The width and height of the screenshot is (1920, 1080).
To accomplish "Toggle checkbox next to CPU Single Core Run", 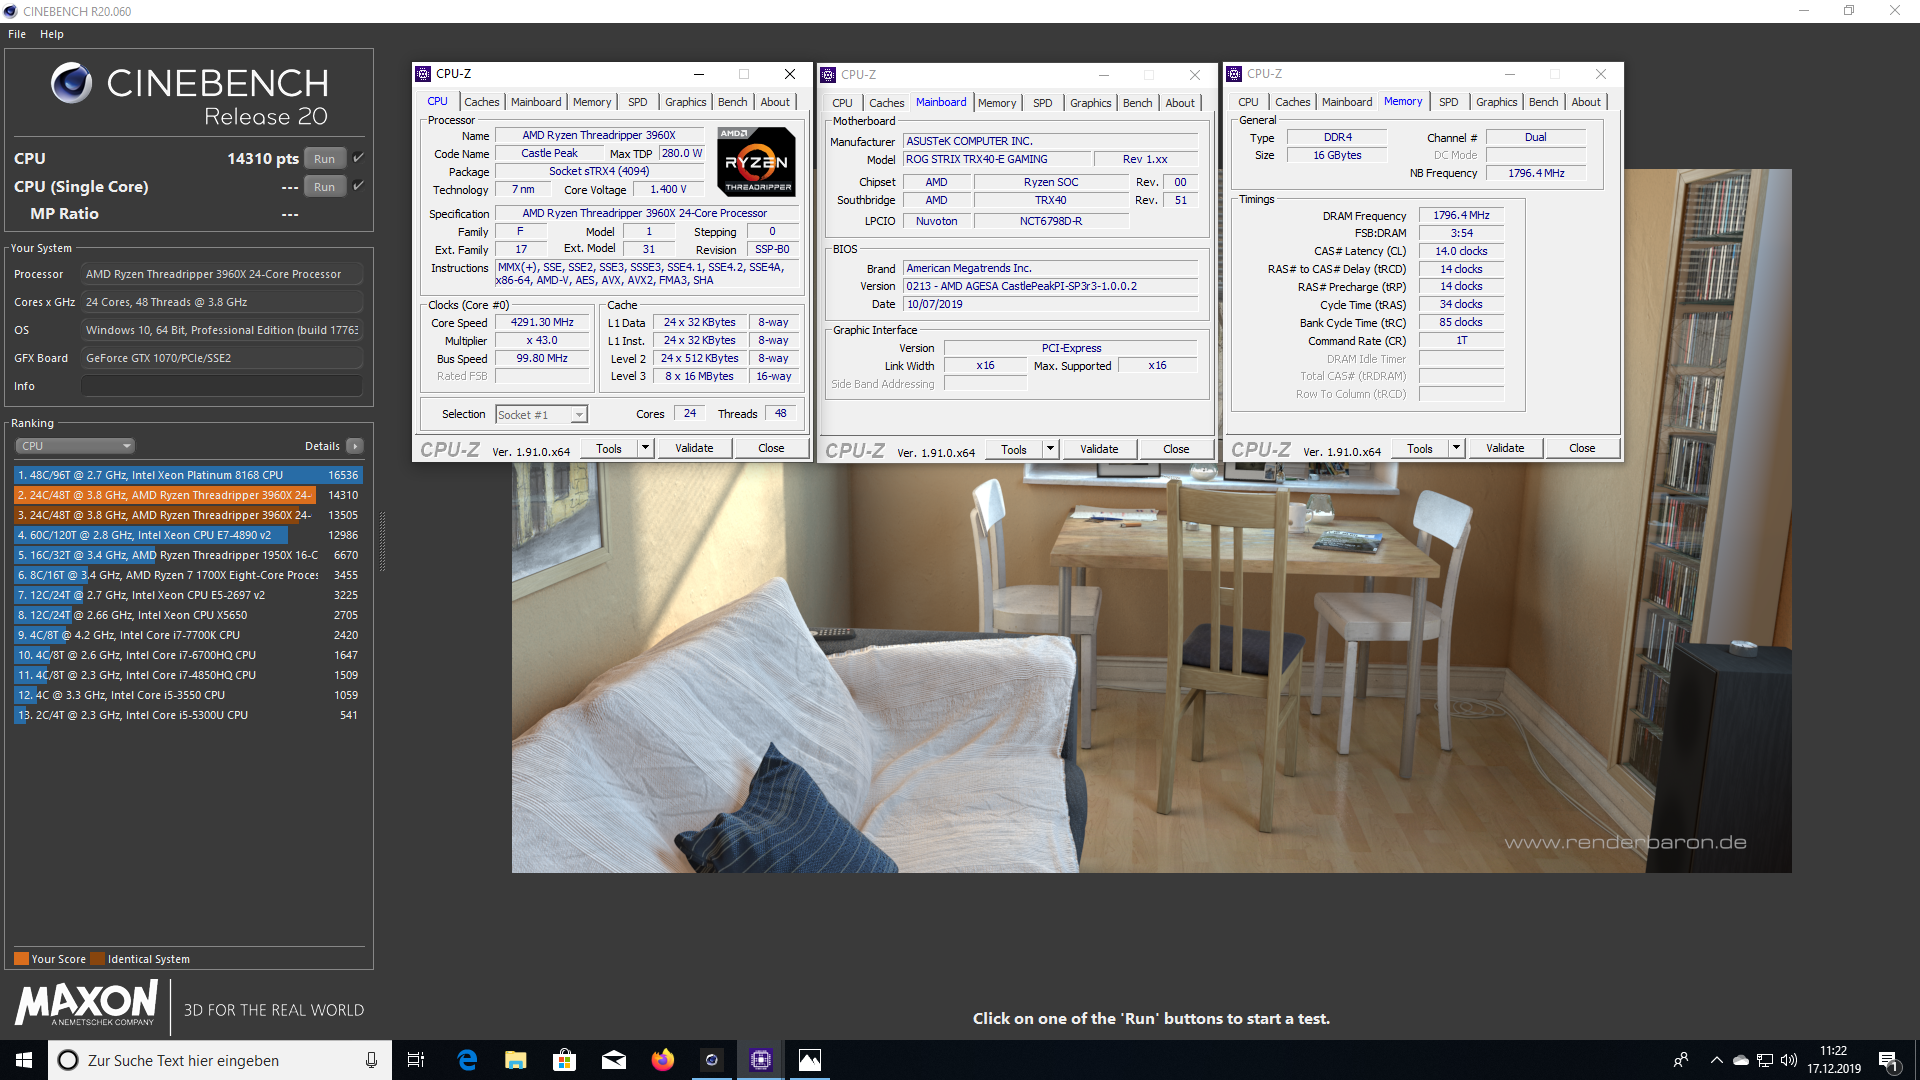I will [358, 186].
